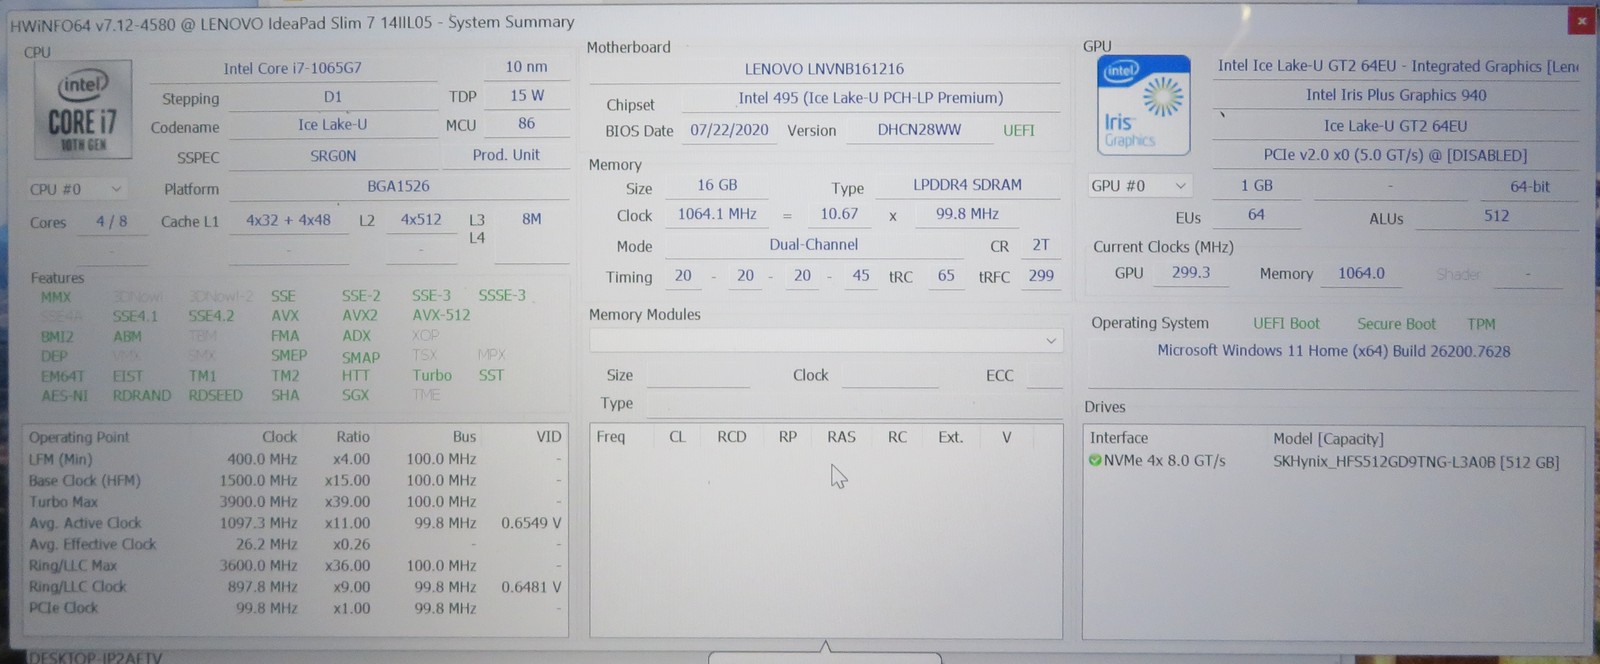
Task: Close the System Summary window
Action: [1581, 21]
